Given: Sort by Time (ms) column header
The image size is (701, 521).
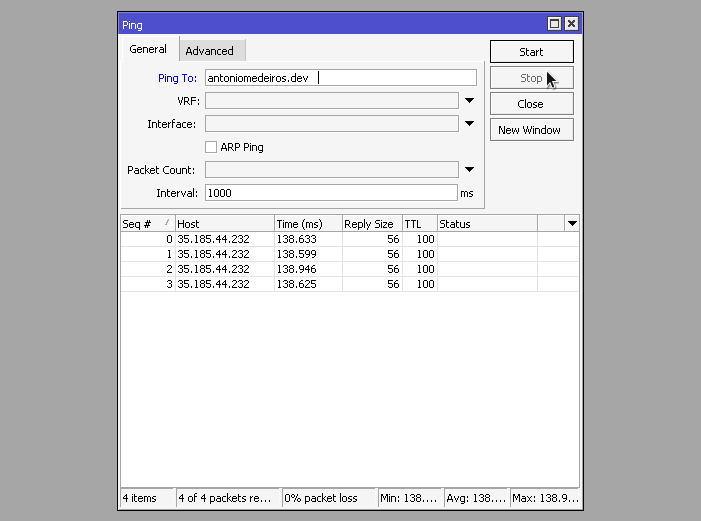Looking at the screenshot, I should [x=307, y=224].
